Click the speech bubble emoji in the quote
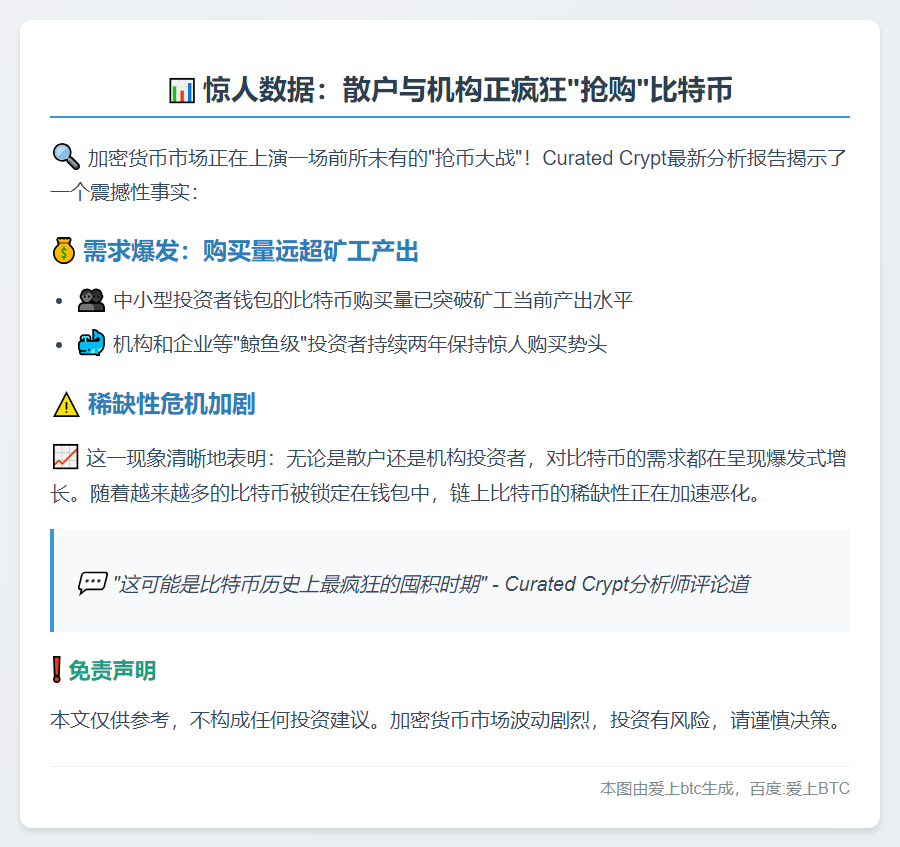 (92, 584)
